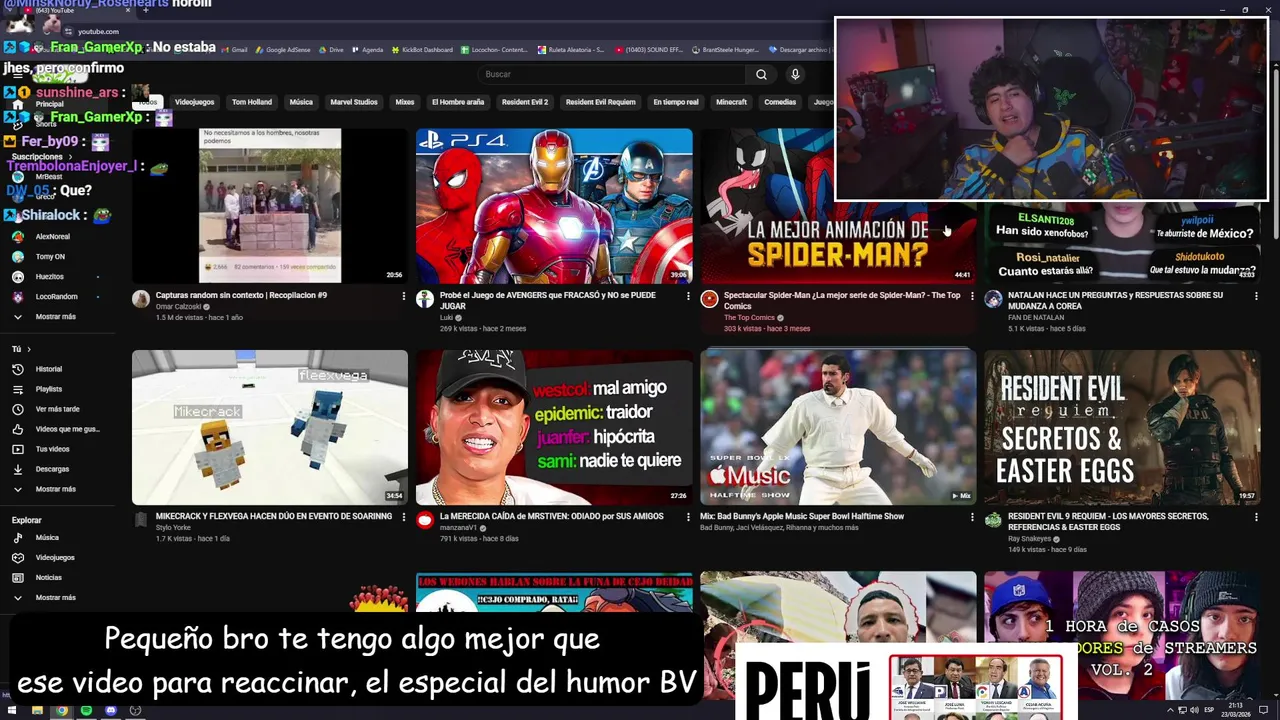Open Huezitos subscription channel
Image resolution: width=1280 pixels, height=720 pixels.
(x=50, y=277)
